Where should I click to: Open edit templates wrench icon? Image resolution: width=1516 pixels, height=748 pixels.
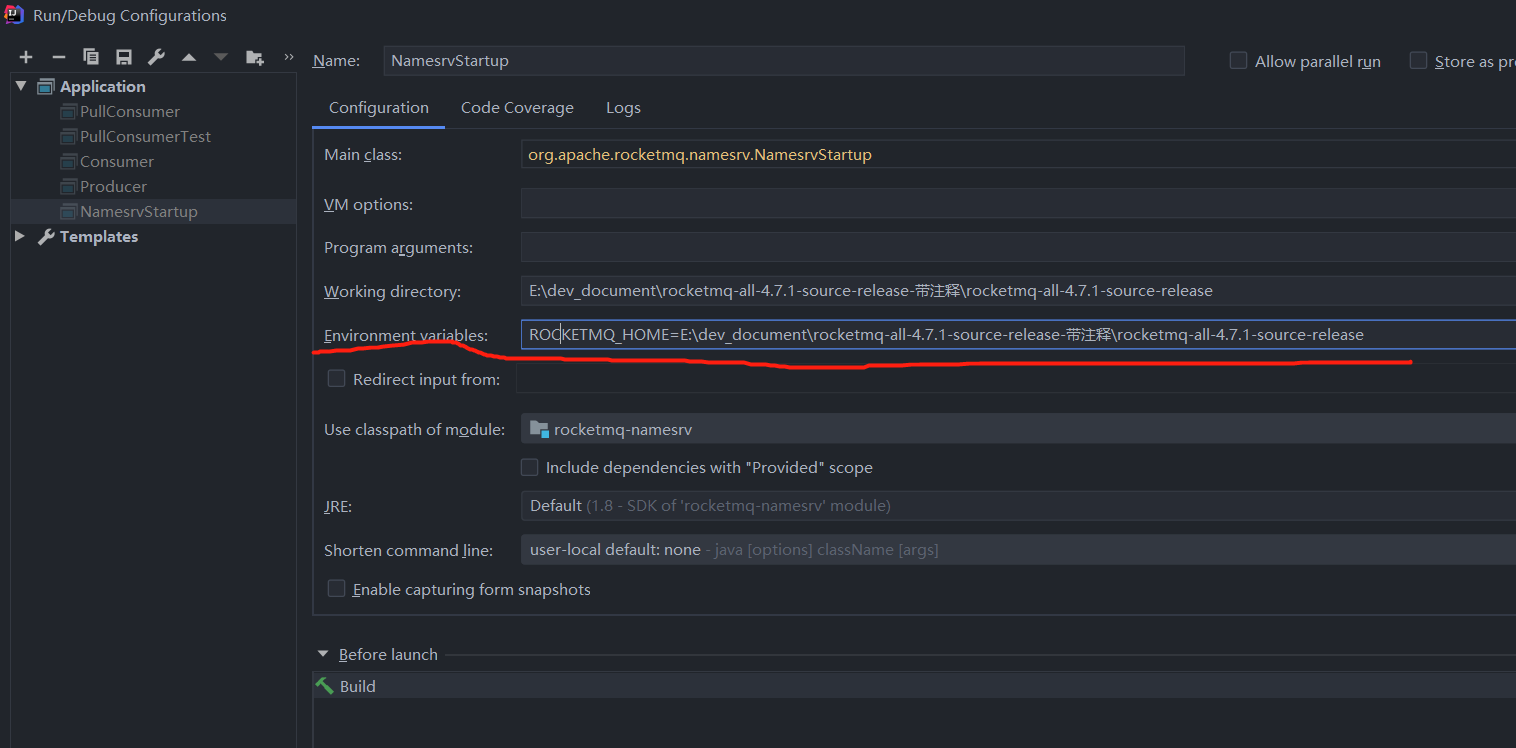[x=156, y=57]
